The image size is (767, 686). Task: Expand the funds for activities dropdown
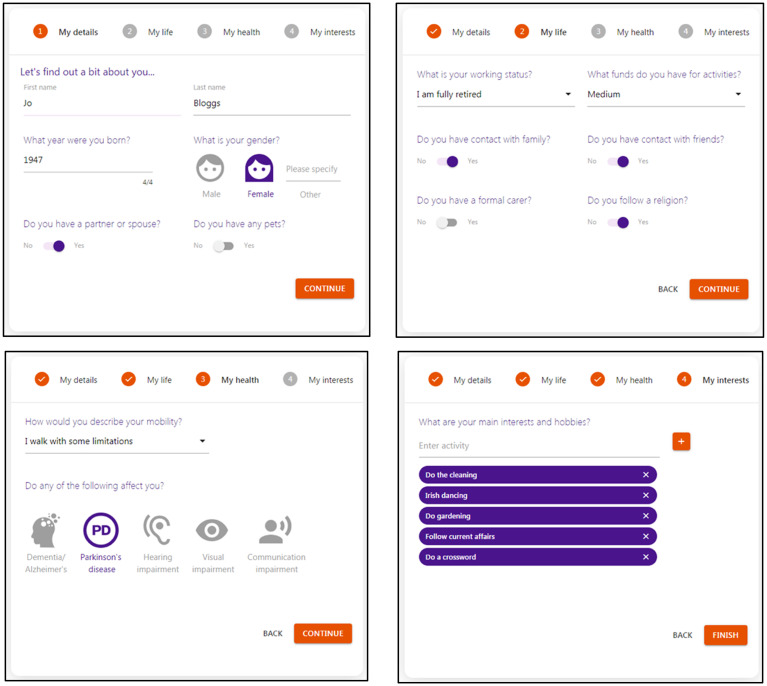(x=665, y=94)
